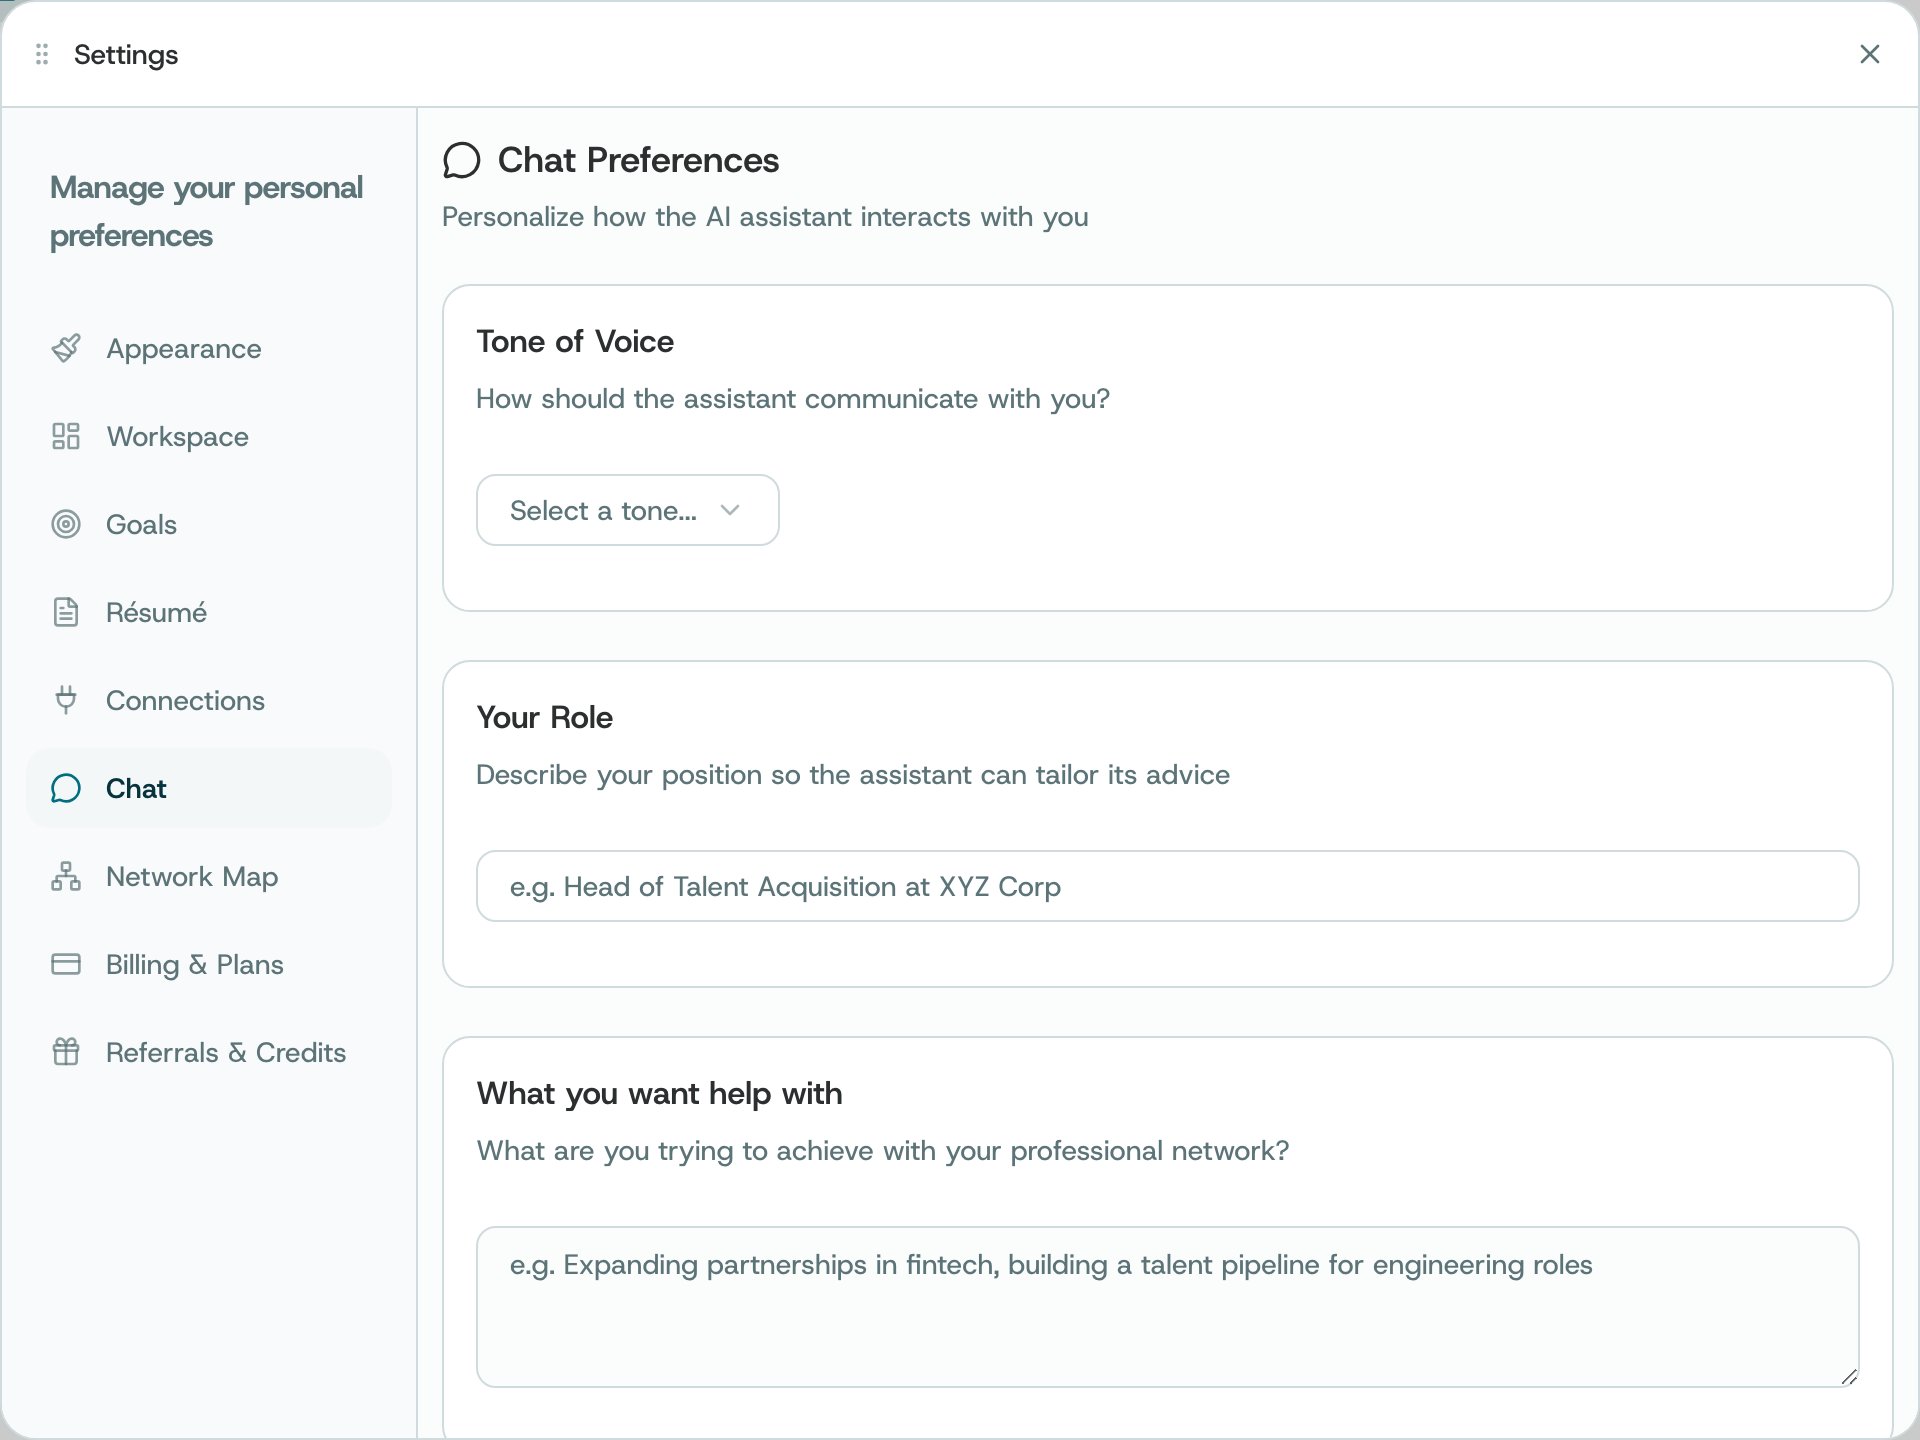Open the Select a tone dropdown
This screenshot has height=1440, width=1920.
pyautogui.click(x=627, y=510)
